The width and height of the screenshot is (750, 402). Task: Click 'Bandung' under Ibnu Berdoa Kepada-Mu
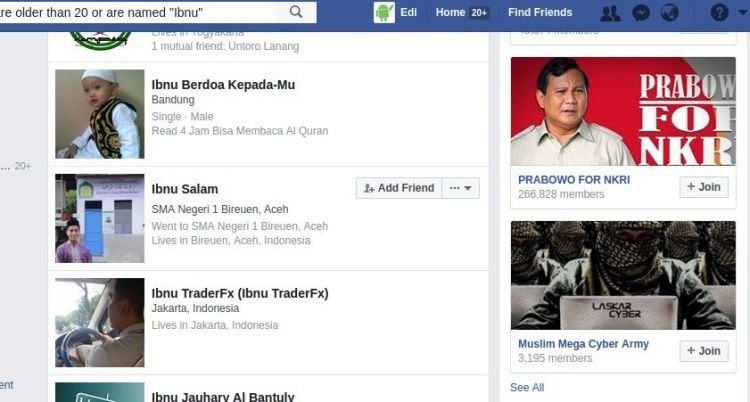(173, 100)
